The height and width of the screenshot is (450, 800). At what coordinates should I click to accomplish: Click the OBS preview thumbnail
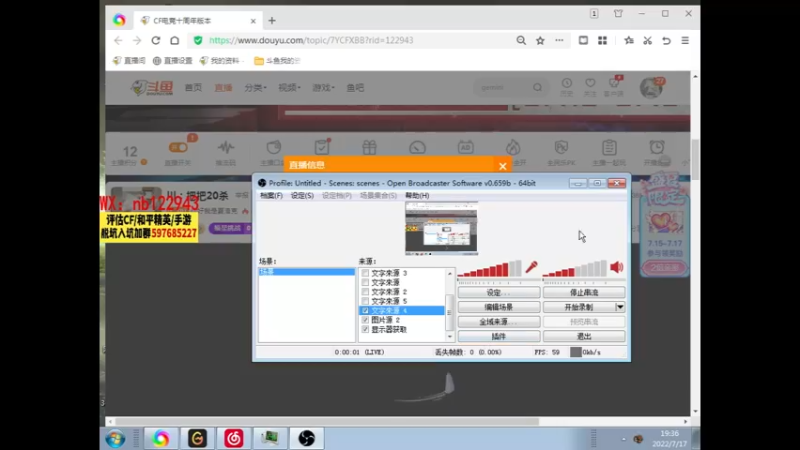[x=441, y=228]
